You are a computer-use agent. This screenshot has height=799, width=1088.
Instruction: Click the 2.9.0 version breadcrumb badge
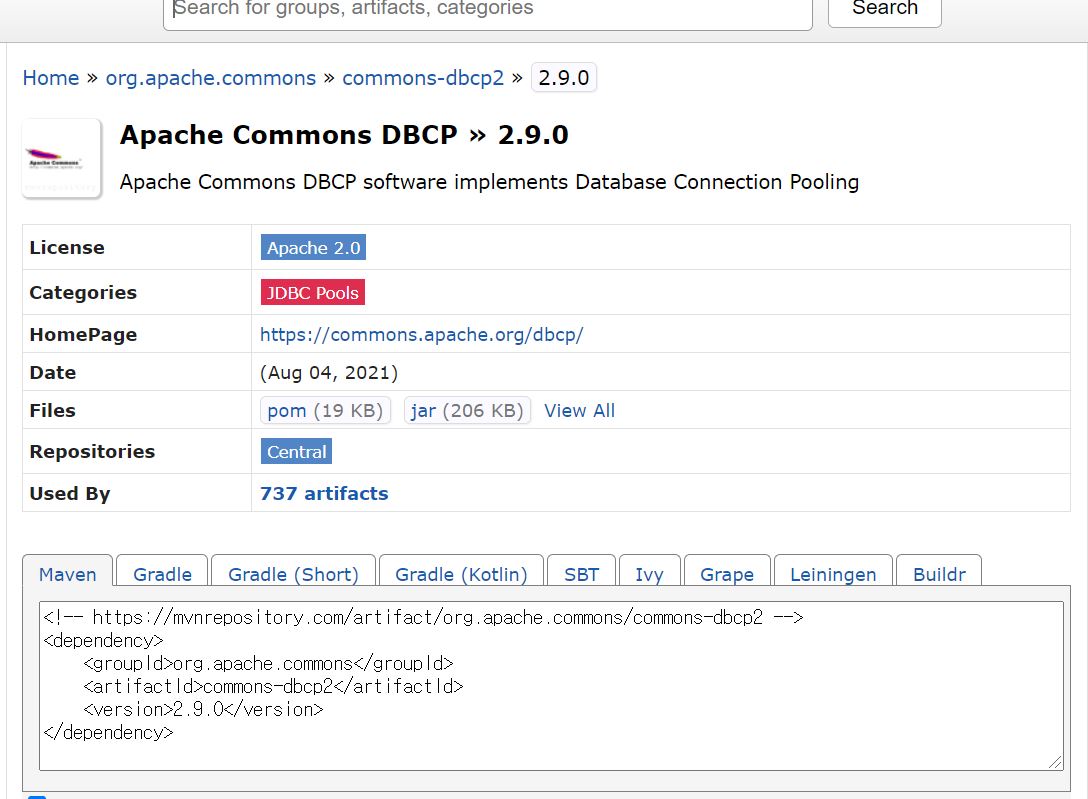tap(563, 78)
